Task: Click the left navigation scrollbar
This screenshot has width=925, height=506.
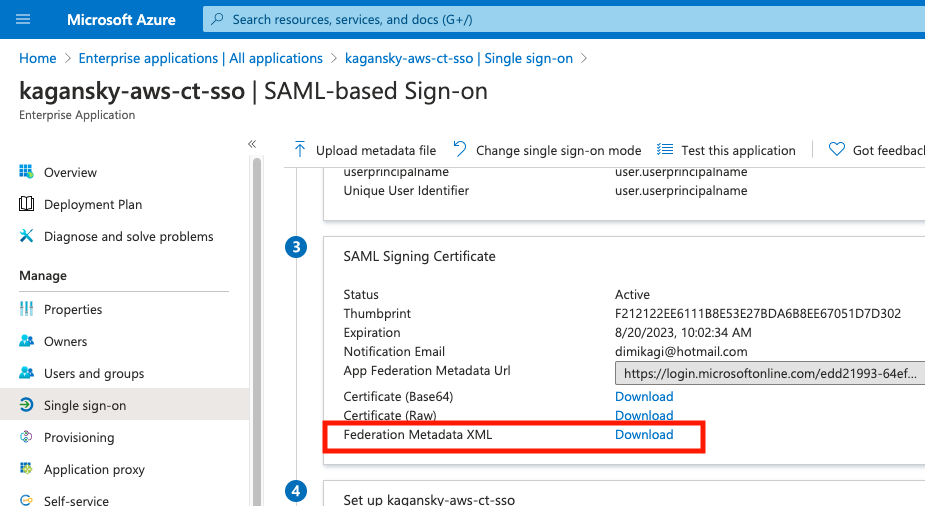Action: (257, 331)
